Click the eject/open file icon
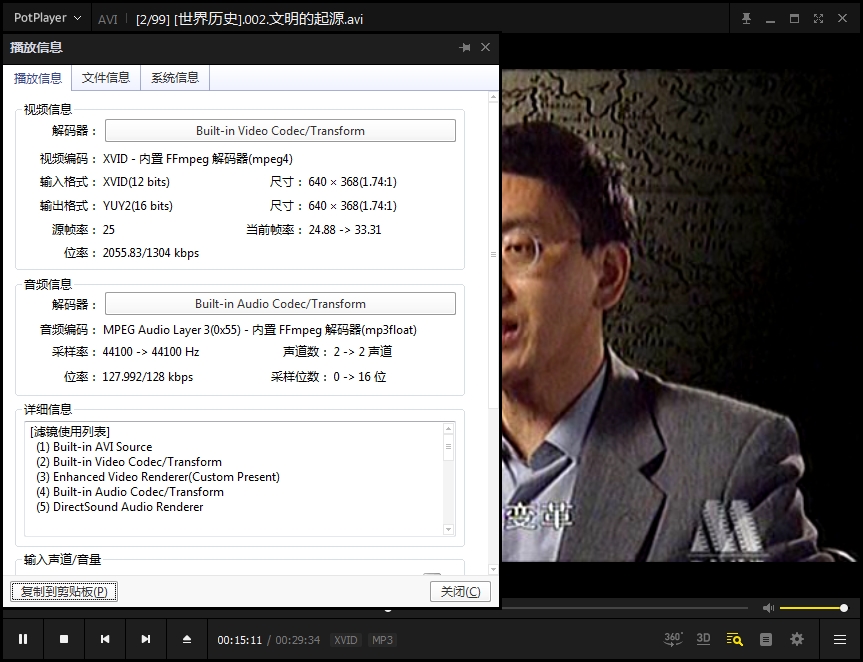This screenshot has height=662, width=863. (187, 639)
